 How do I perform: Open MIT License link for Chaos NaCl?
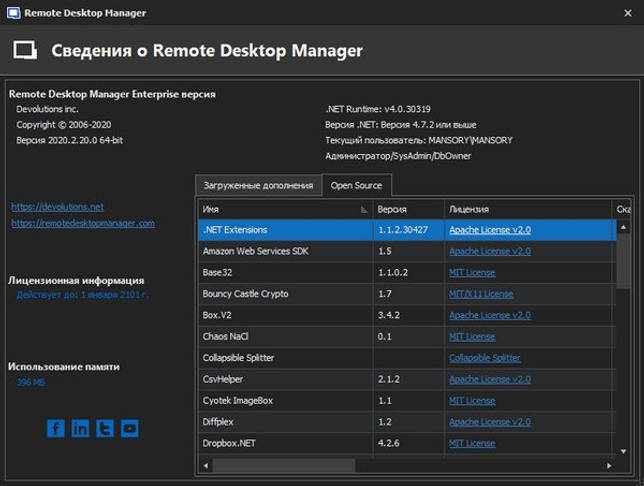click(472, 336)
